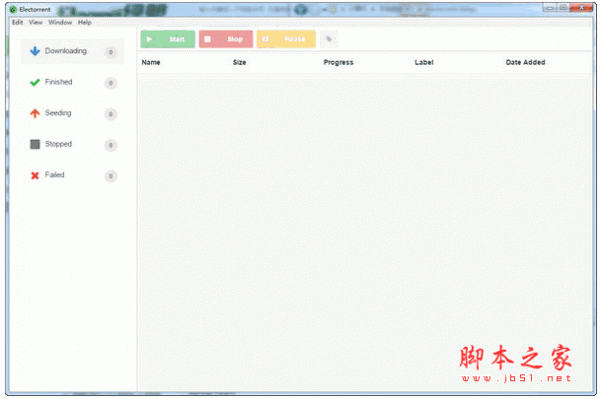Click the Downloading count badge
This screenshot has width=600, height=399.
point(111,52)
